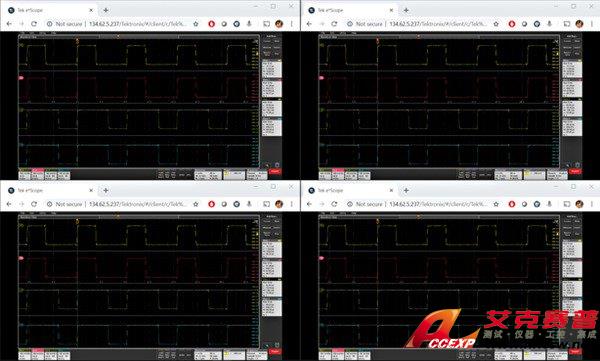The image size is (600, 361).
Task: Click the blue circular extension icon in top-right toolbar
Action: pos(537,24)
